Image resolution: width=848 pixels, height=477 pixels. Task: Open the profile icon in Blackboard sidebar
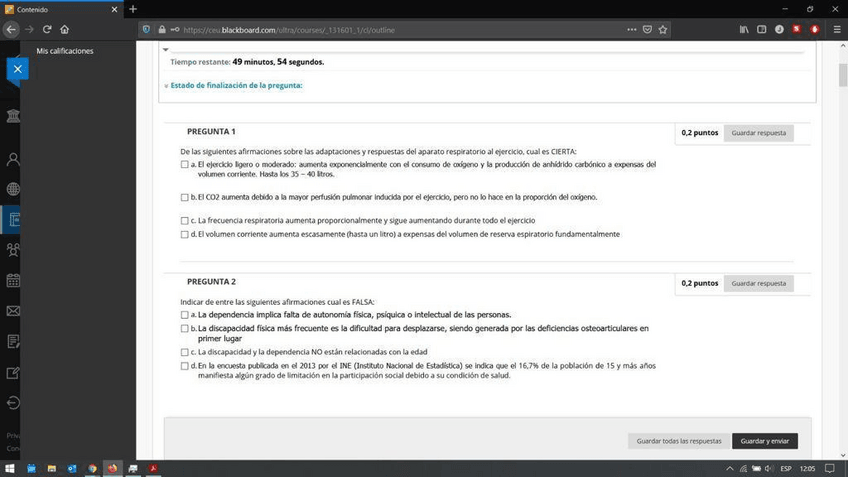13,159
